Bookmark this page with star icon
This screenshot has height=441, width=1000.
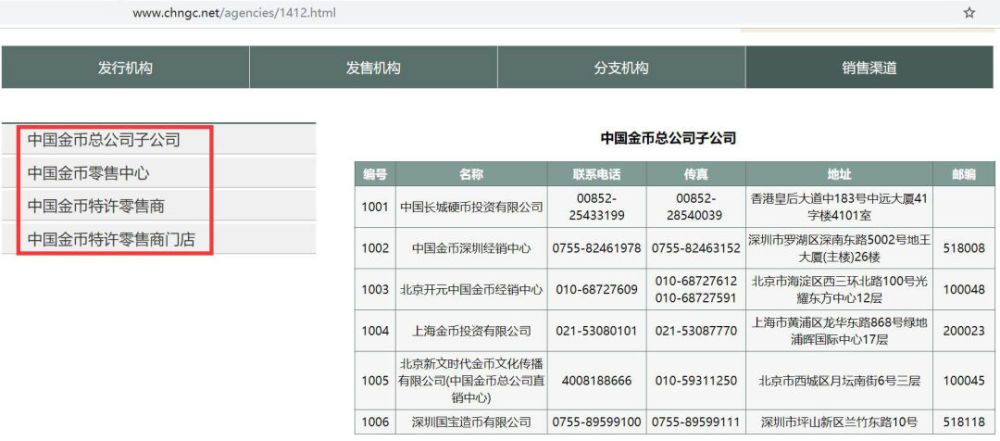[969, 13]
